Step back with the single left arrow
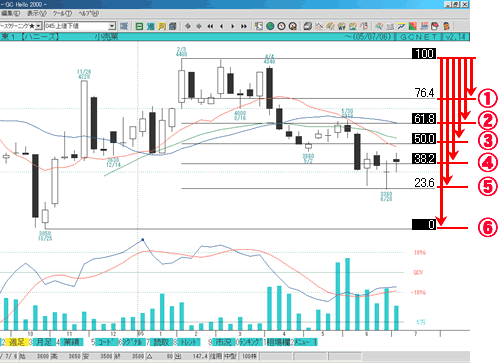 pos(221,26)
